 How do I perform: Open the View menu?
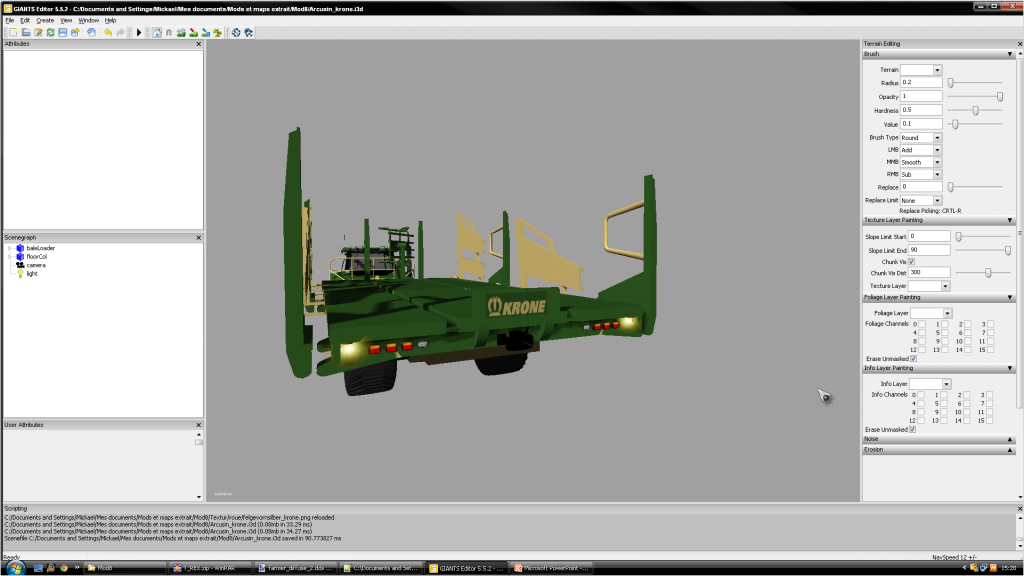click(66, 20)
